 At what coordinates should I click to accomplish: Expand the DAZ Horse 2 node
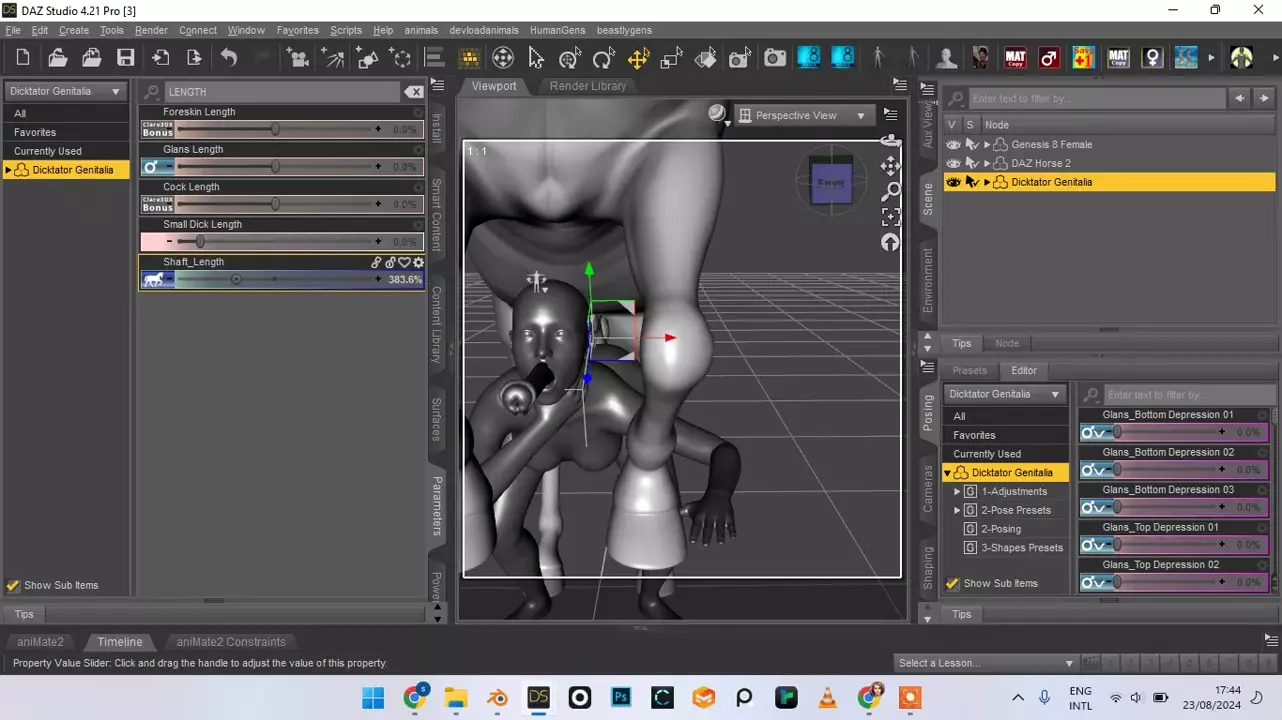(987, 163)
